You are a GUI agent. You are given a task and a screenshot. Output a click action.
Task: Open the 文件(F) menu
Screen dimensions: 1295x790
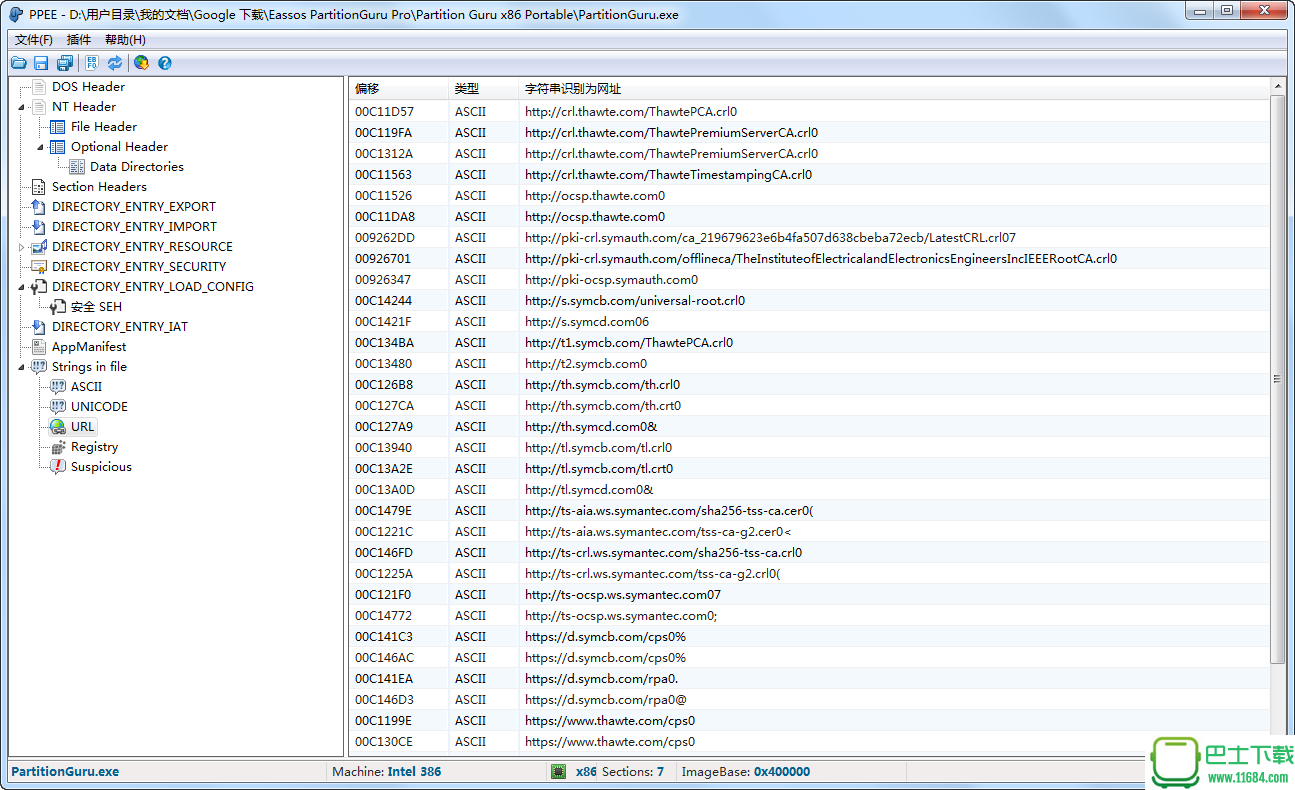pos(34,39)
